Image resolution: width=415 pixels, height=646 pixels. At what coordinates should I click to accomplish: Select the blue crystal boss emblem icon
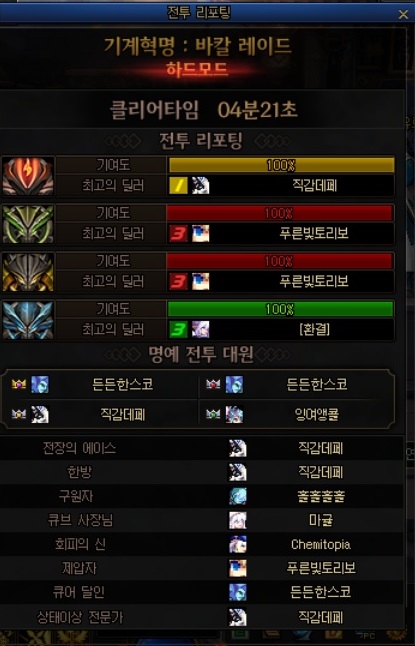click(x=28, y=320)
